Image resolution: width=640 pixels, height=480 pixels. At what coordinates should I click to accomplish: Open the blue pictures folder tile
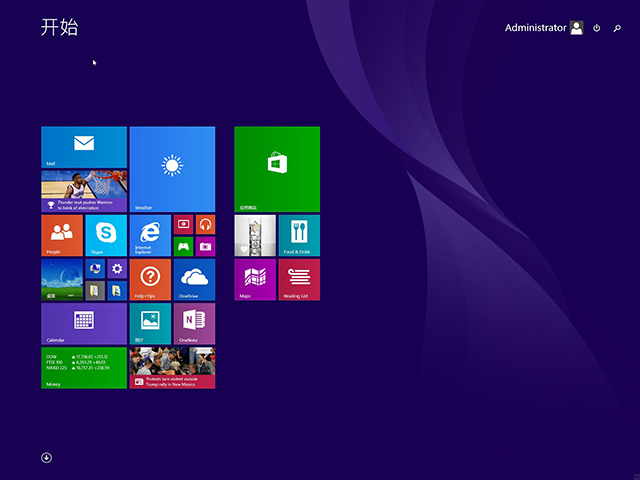(x=117, y=291)
